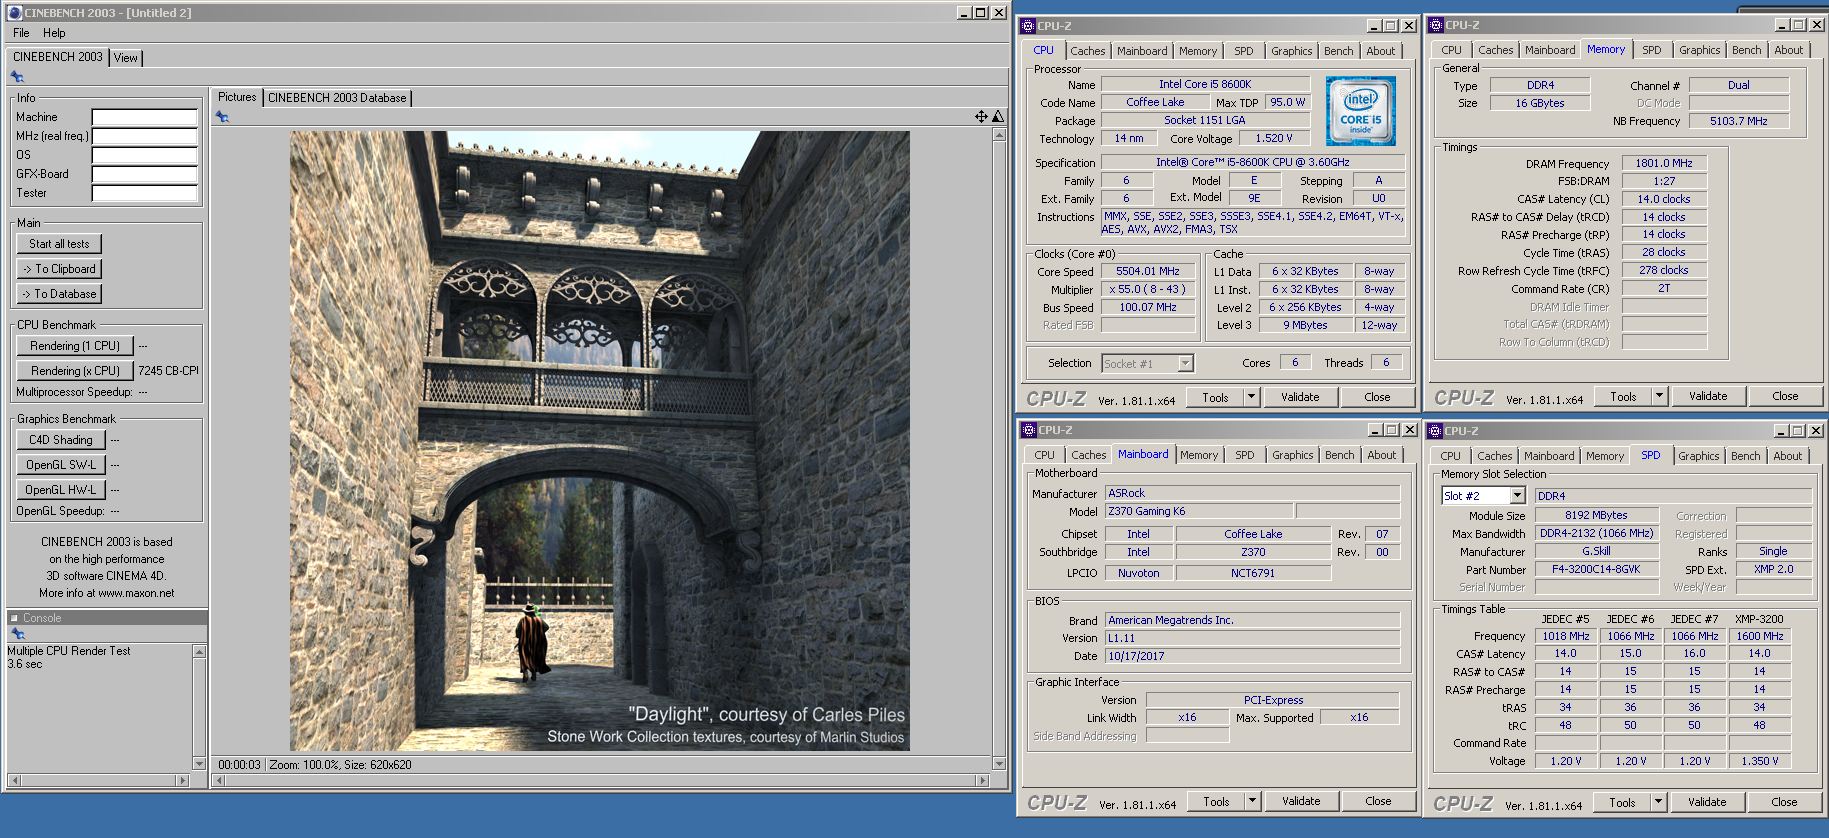The image size is (1829, 838).
Task: Click the picture viewer's vertical scrollbar
Action: [999, 449]
